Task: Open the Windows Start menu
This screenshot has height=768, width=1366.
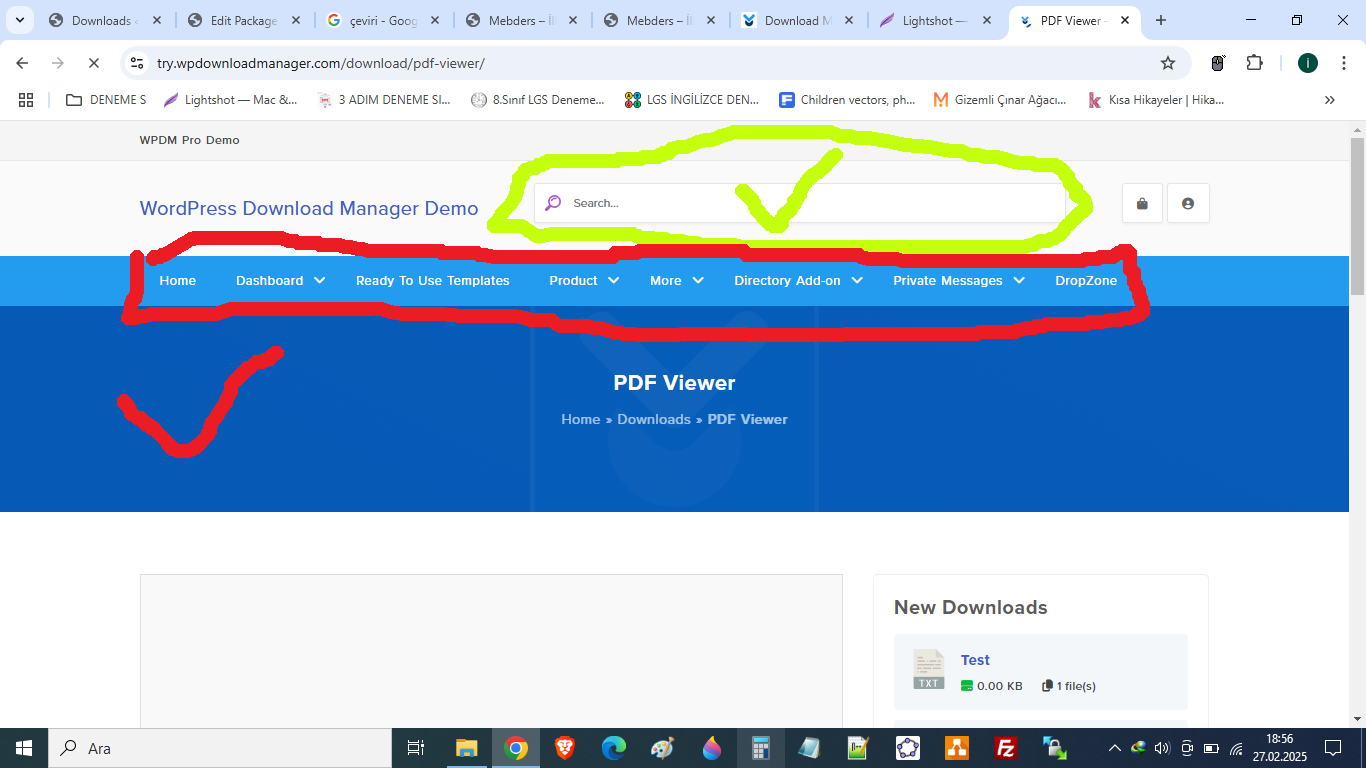Action: (24, 748)
